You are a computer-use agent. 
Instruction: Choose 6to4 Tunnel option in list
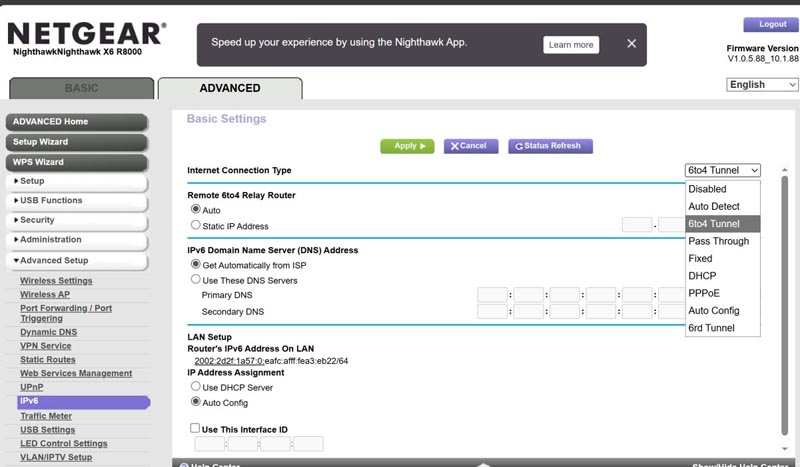click(x=722, y=224)
